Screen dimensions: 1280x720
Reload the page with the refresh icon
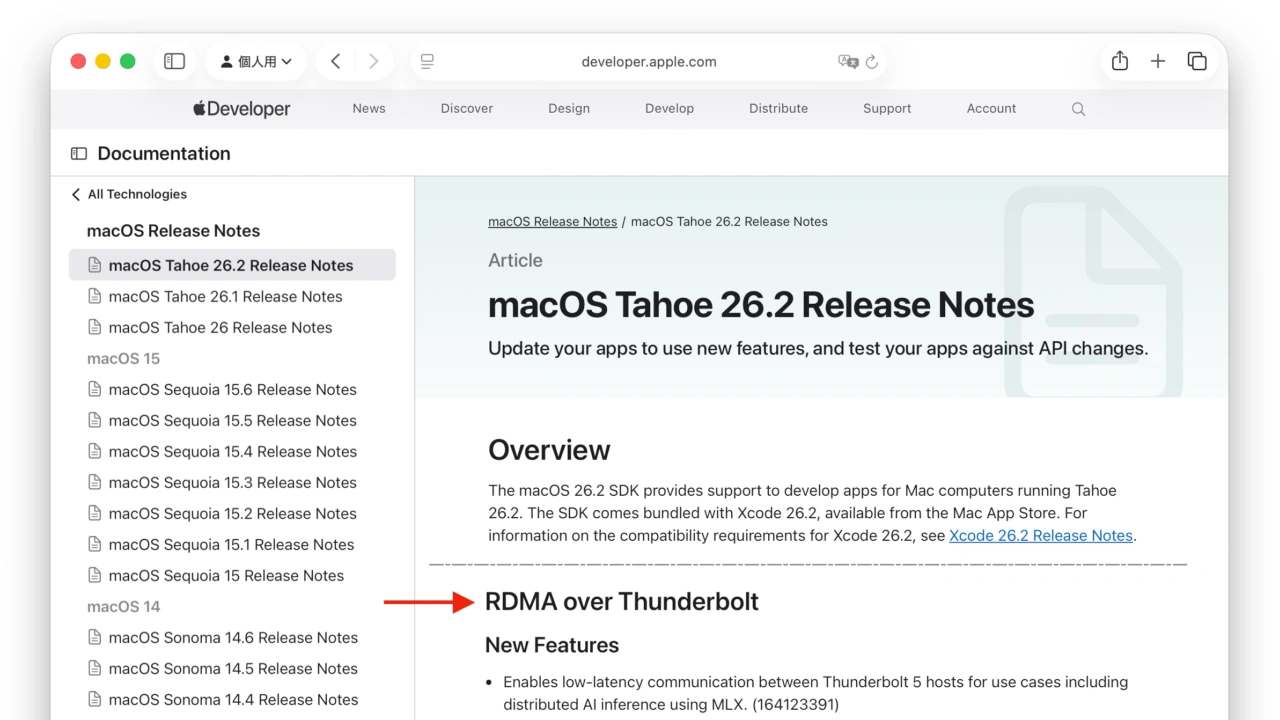[x=871, y=61]
